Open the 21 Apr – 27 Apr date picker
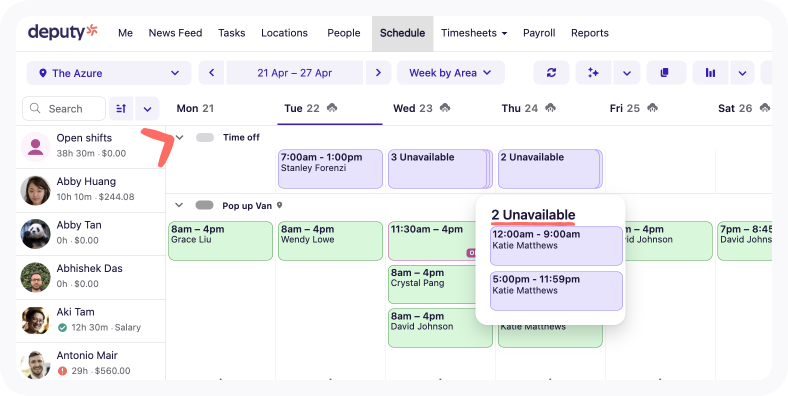 click(294, 73)
